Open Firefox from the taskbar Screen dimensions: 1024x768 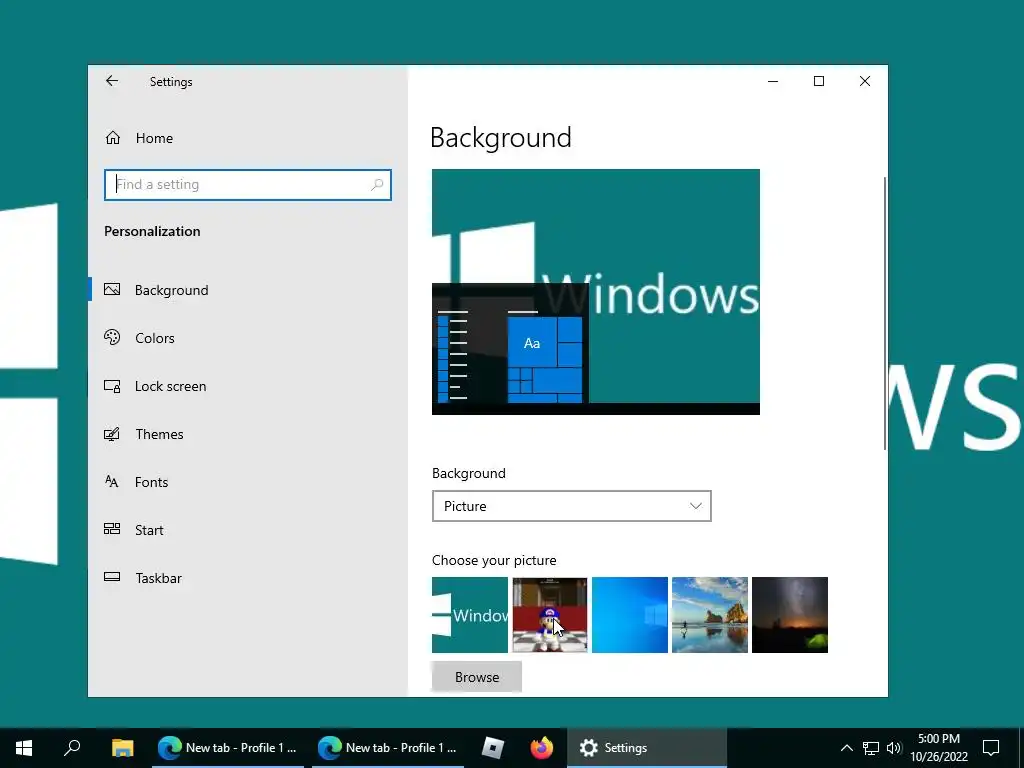point(541,748)
